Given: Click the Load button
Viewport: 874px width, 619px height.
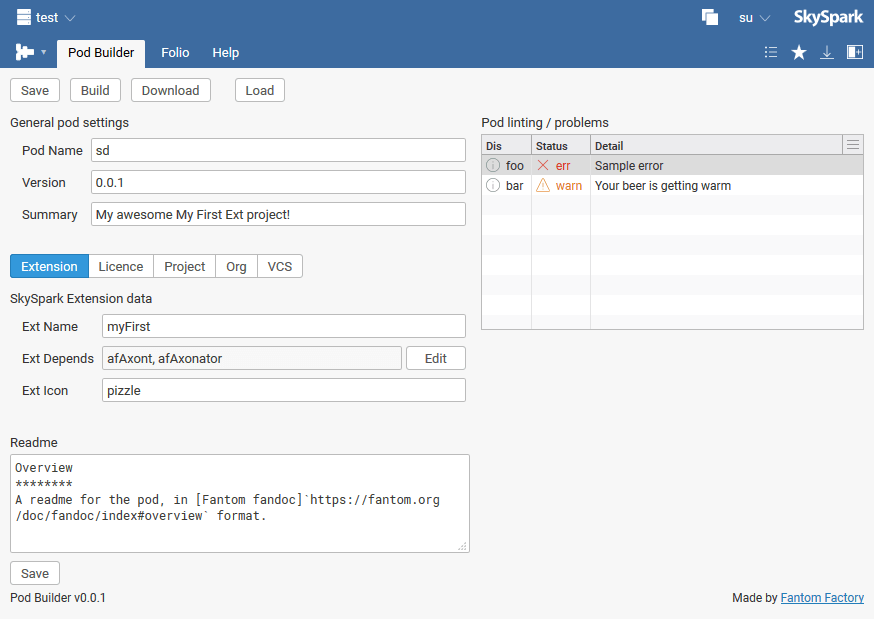Looking at the screenshot, I should click(260, 90).
